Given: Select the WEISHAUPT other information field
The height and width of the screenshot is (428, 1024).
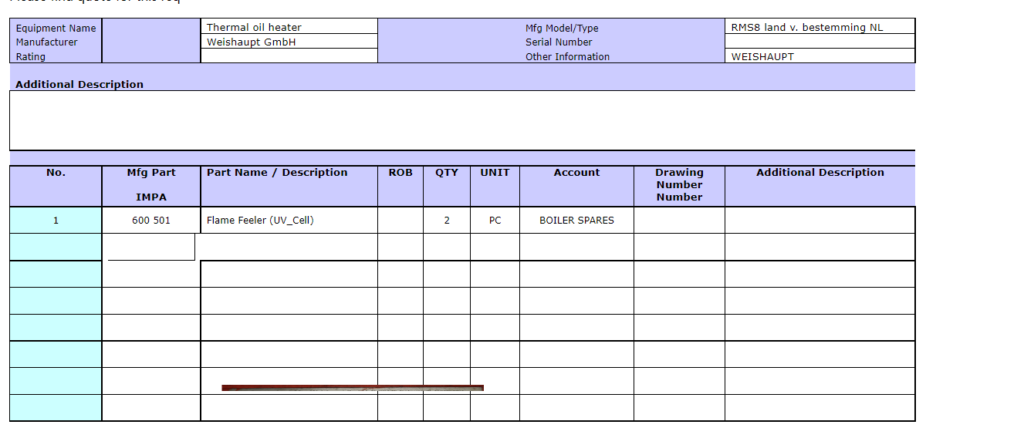Looking at the screenshot, I should 819,57.
